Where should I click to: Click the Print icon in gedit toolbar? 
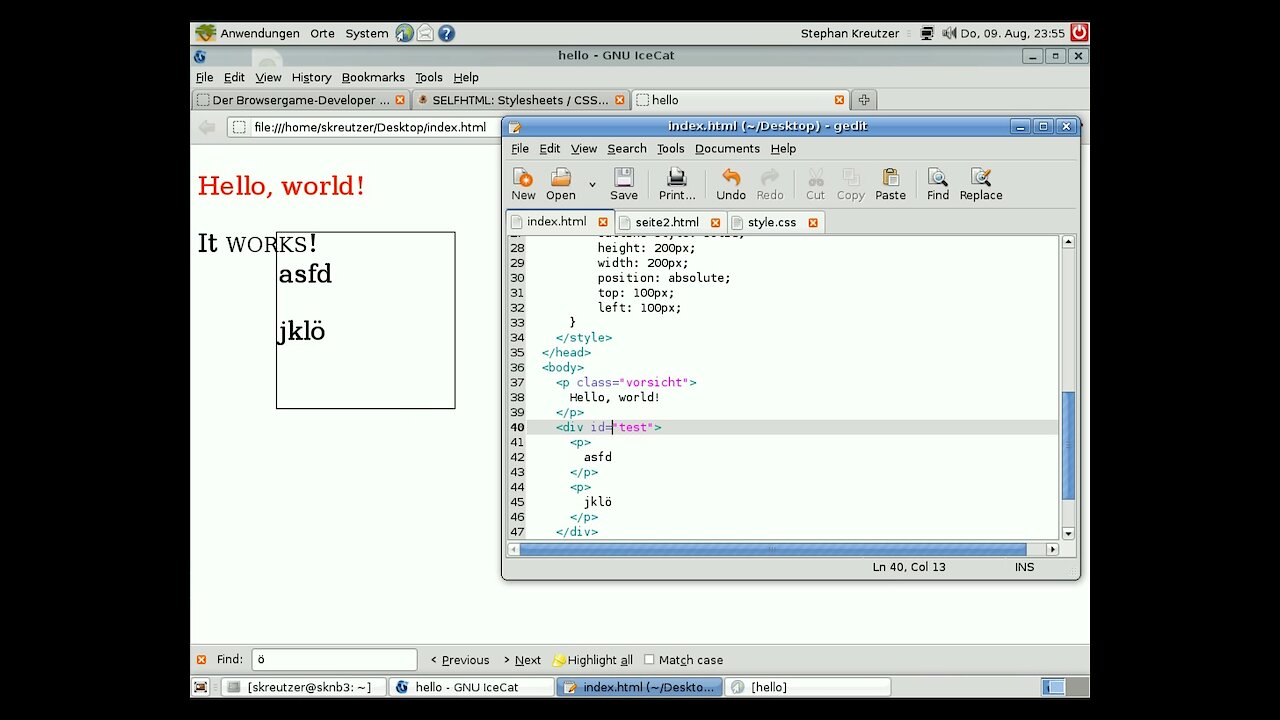pyautogui.click(x=677, y=184)
